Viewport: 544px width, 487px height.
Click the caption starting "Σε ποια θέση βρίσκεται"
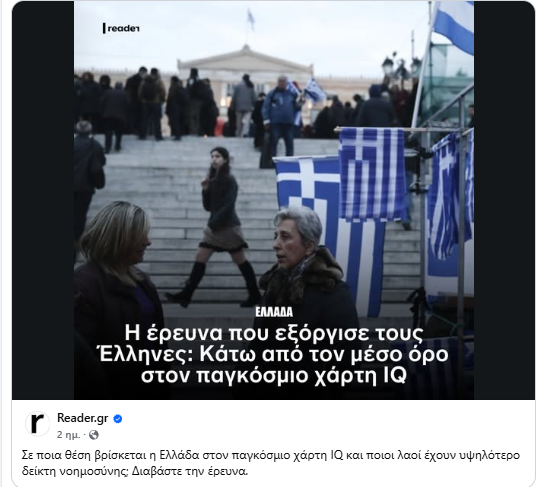click(x=270, y=463)
